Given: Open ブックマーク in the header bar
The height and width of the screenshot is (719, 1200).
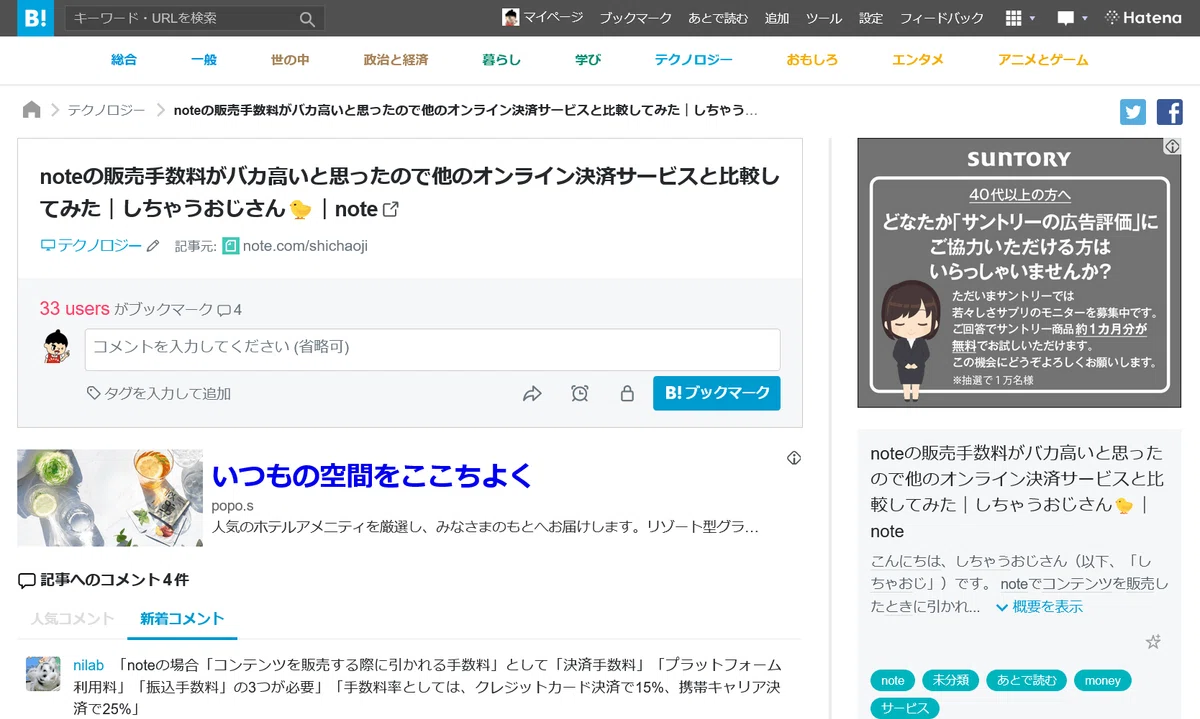Looking at the screenshot, I should 637,18.
